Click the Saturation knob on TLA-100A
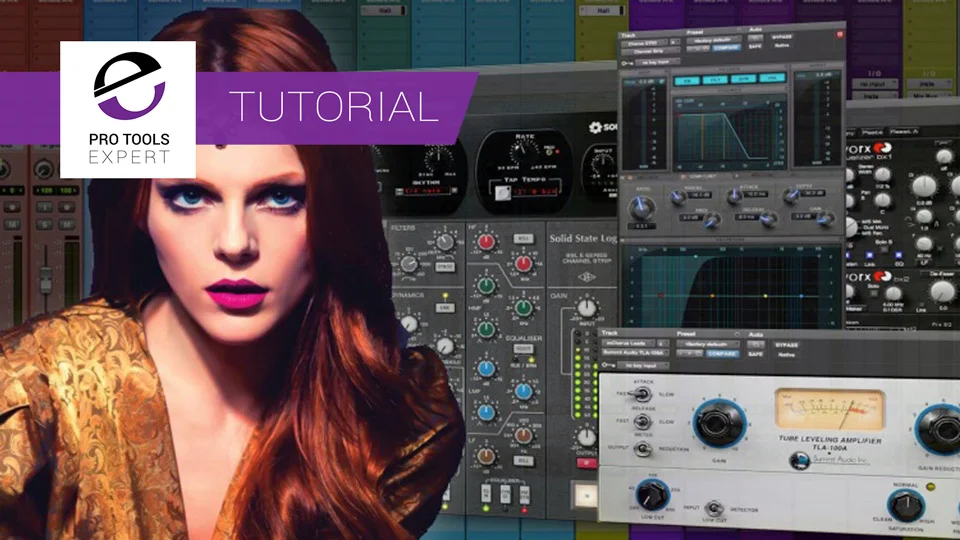 pyautogui.click(x=906, y=504)
